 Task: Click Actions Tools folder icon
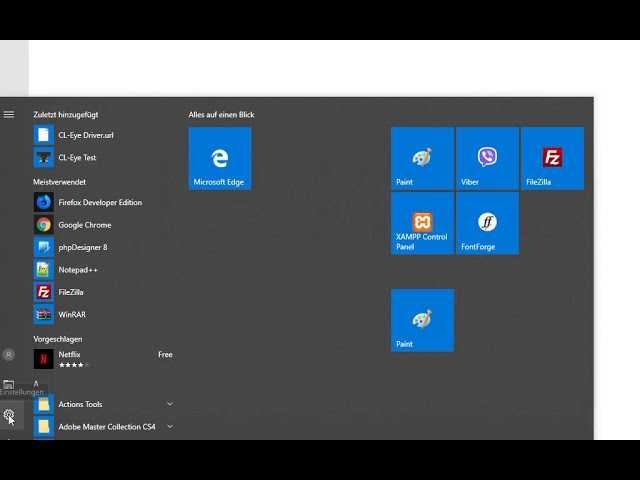(x=43, y=404)
